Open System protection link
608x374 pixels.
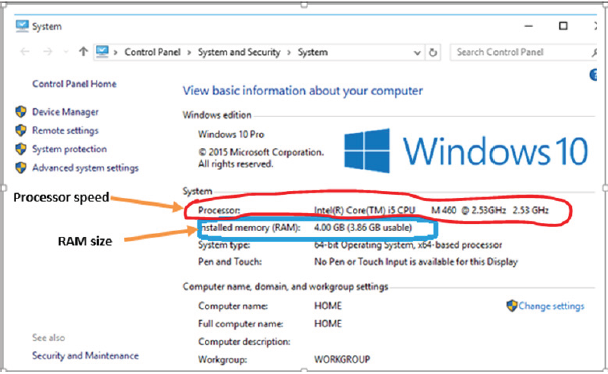pyautogui.click(x=69, y=149)
